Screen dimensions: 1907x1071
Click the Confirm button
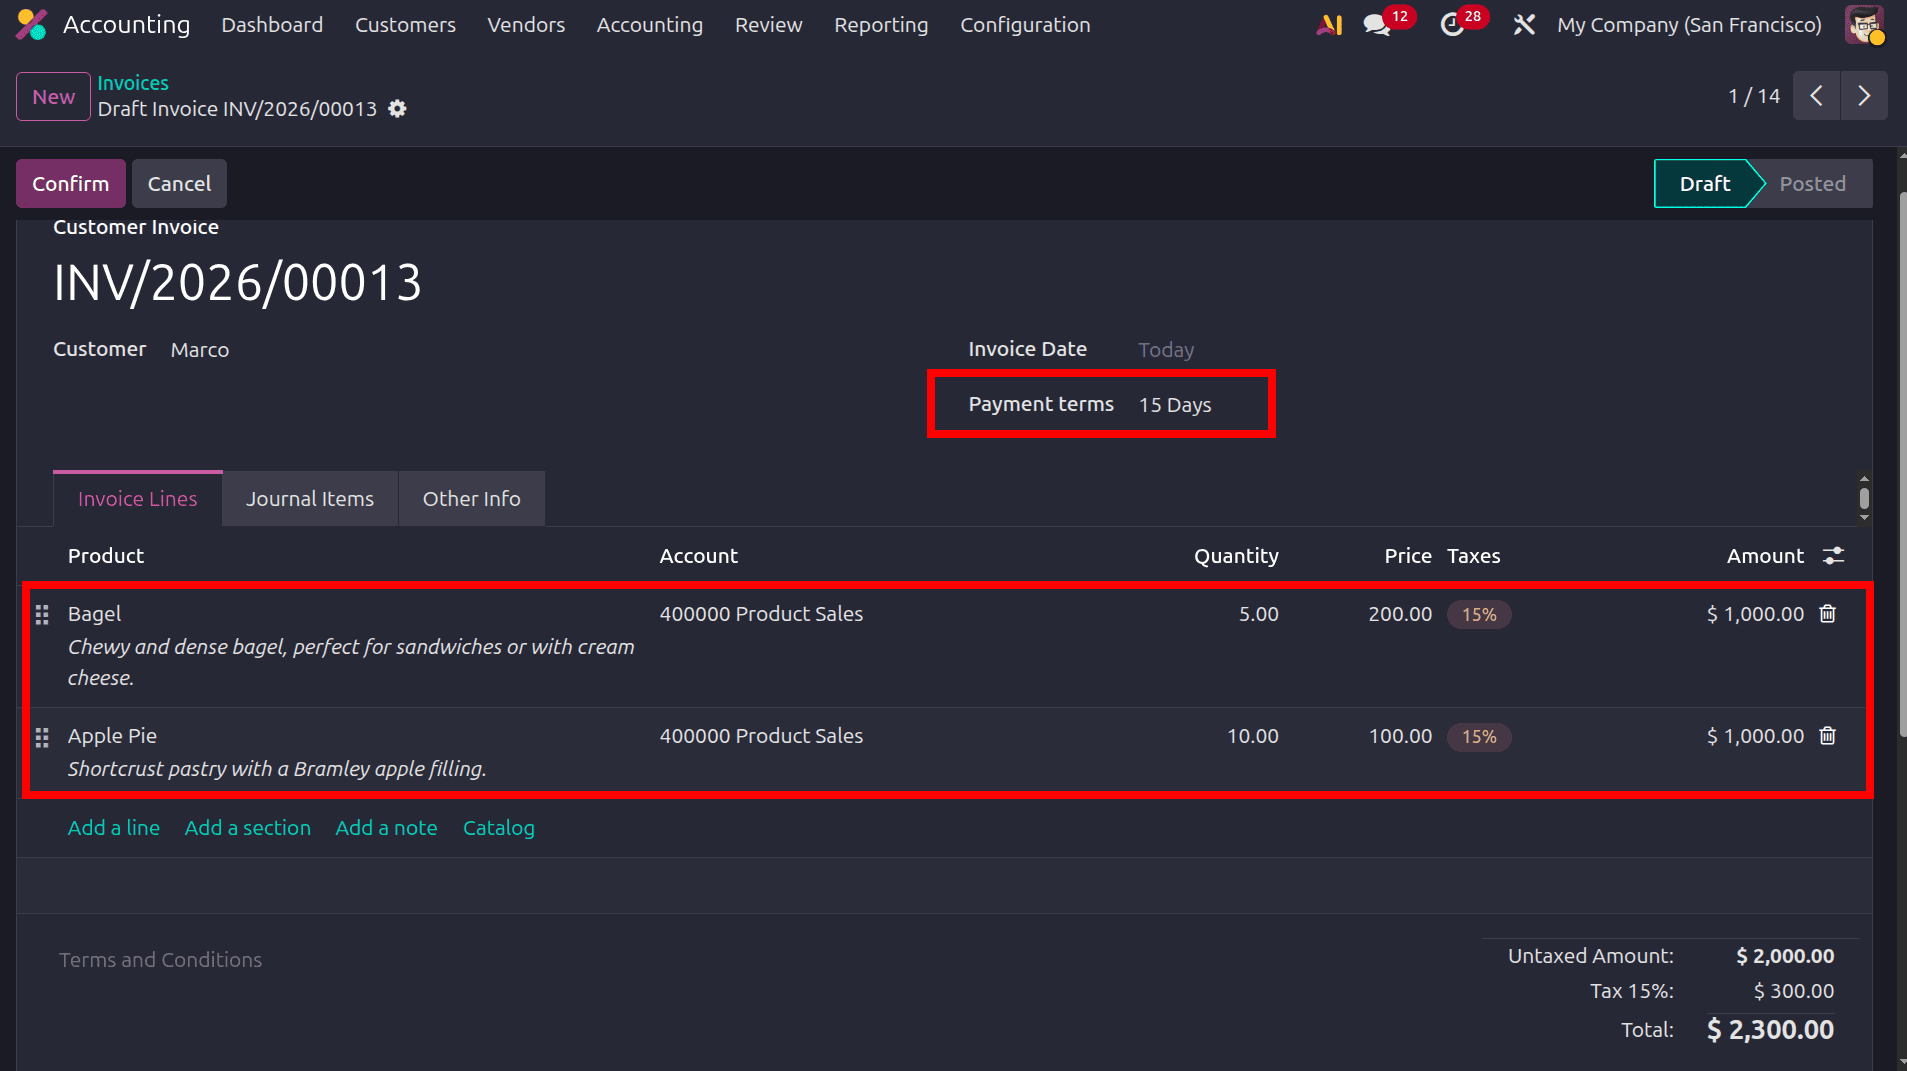[x=71, y=184]
